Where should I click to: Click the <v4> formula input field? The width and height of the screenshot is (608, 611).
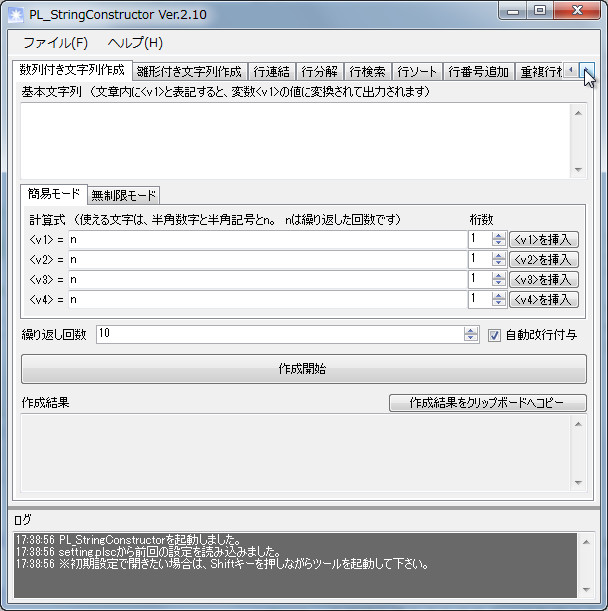click(267, 299)
